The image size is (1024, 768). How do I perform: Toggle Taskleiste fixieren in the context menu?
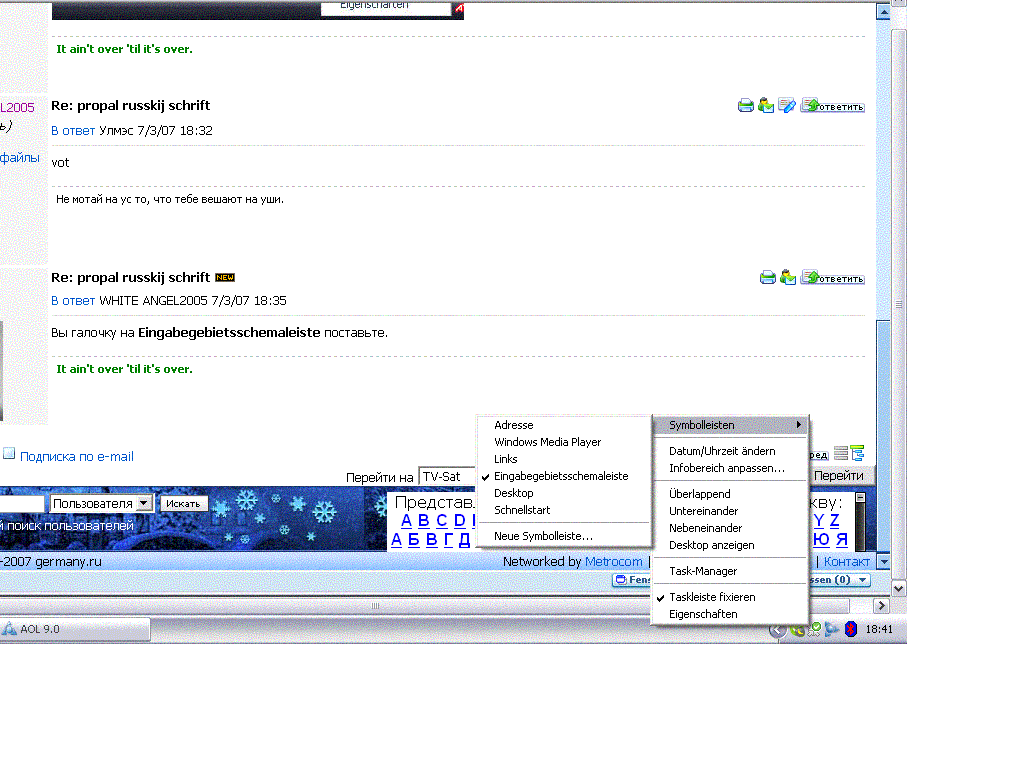click(x=712, y=597)
